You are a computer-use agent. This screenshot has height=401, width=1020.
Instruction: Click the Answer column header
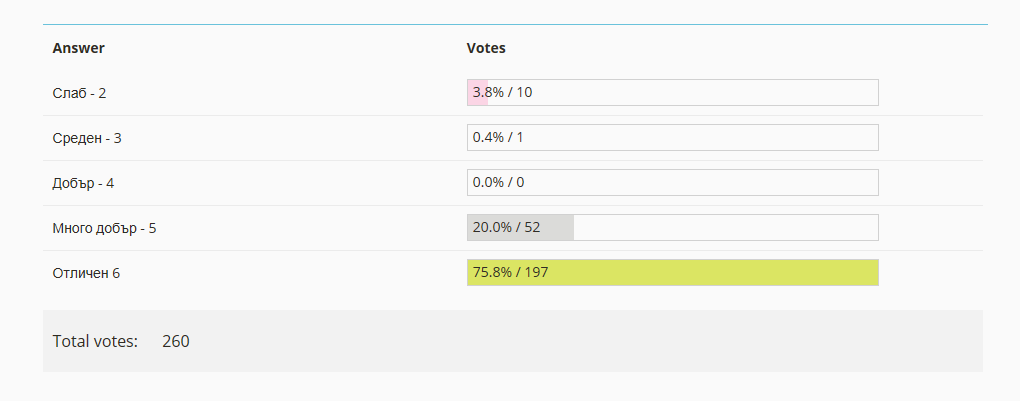click(x=78, y=48)
